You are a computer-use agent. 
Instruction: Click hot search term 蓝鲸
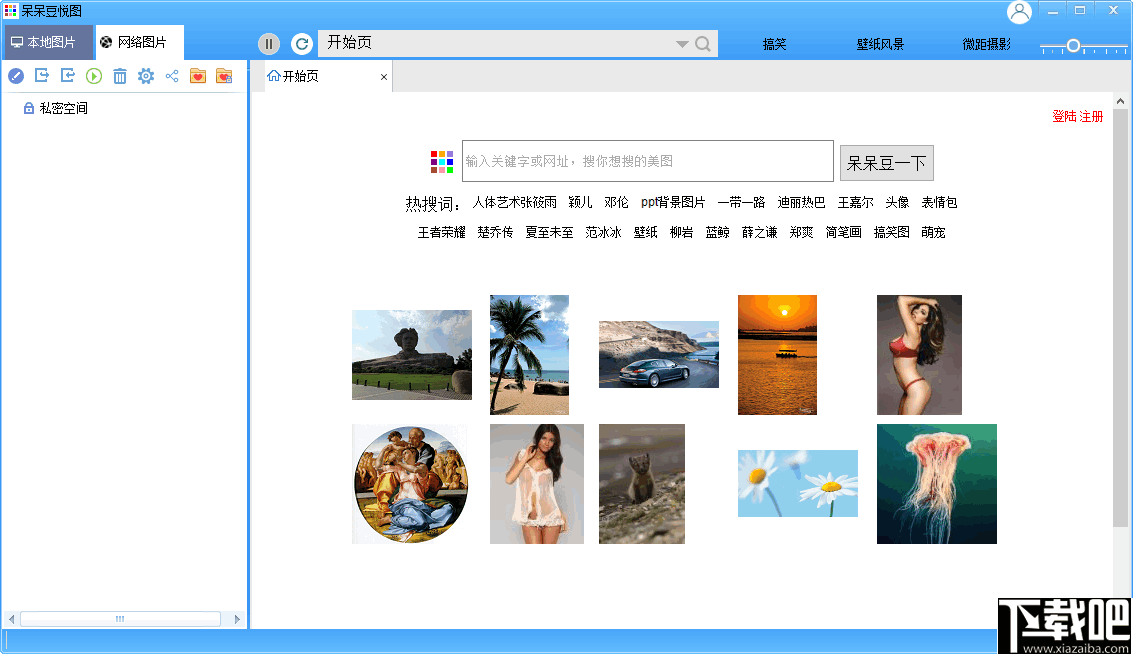pyautogui.click(x=718, y=233)
